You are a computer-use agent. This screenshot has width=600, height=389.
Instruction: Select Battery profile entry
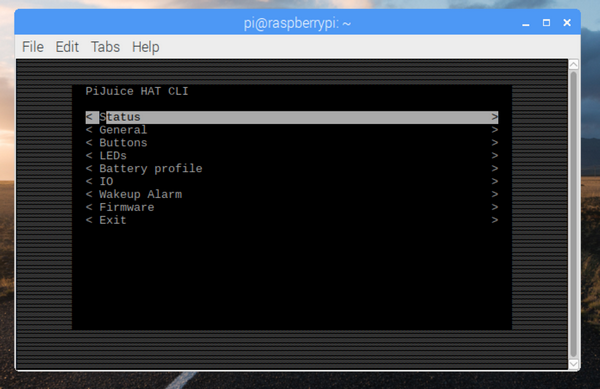292,169
